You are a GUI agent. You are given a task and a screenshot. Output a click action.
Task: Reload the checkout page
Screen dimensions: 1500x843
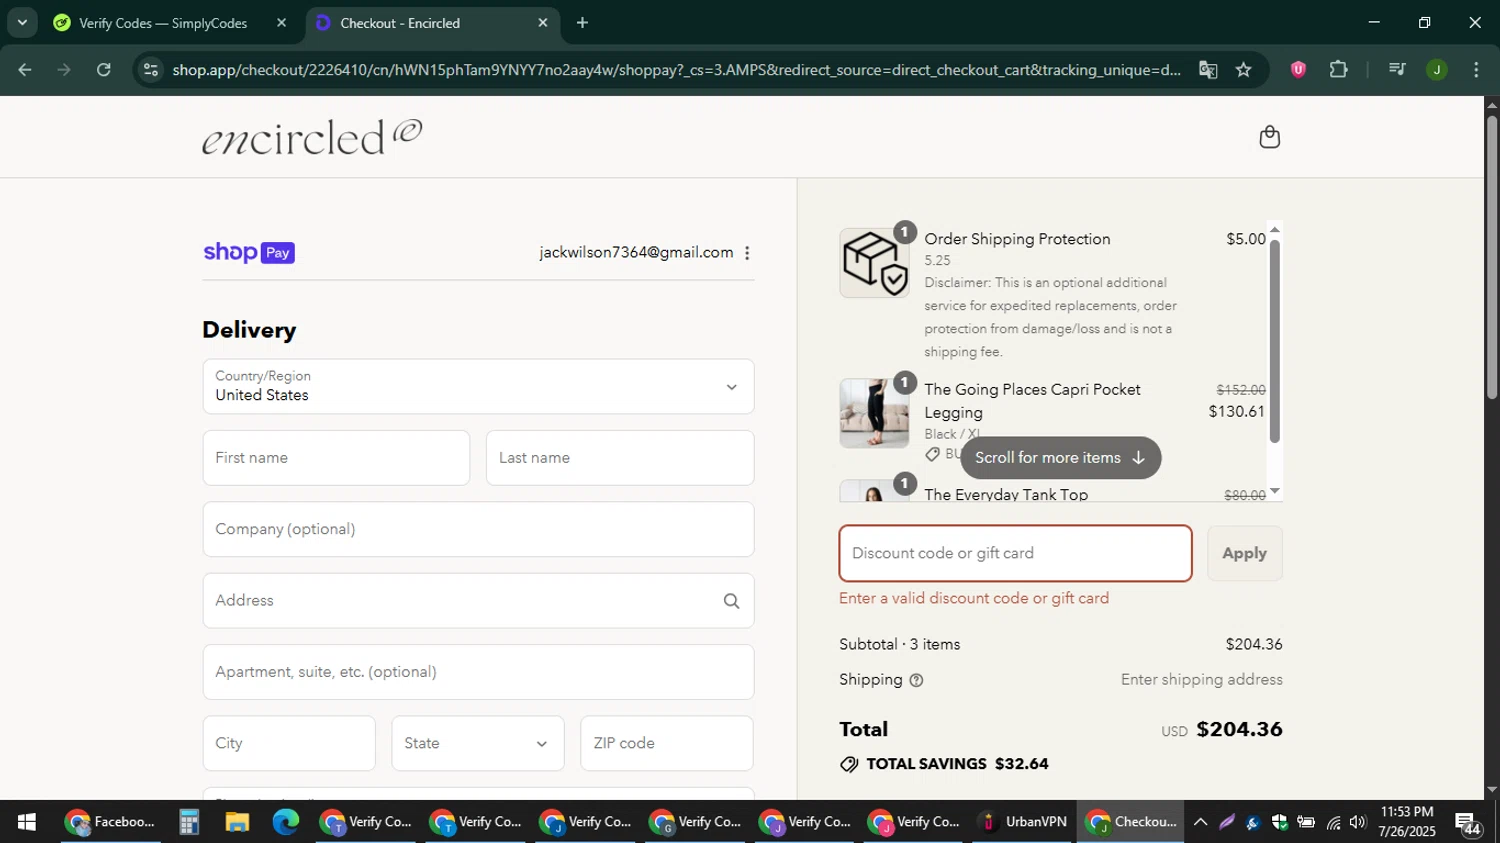pyautogui.click(x=104, y=70)
